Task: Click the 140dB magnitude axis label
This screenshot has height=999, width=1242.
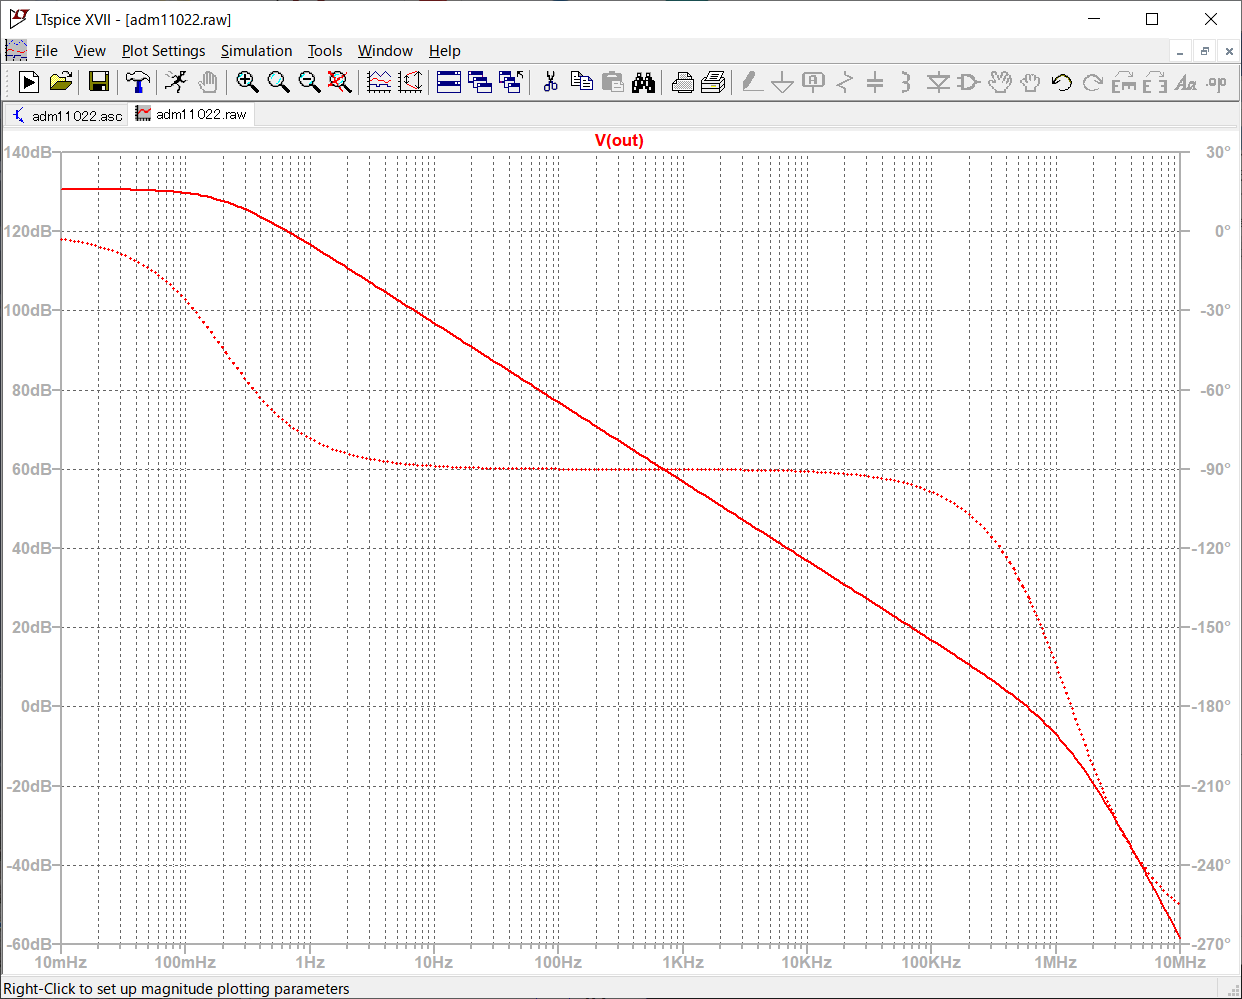Action: 27,153
